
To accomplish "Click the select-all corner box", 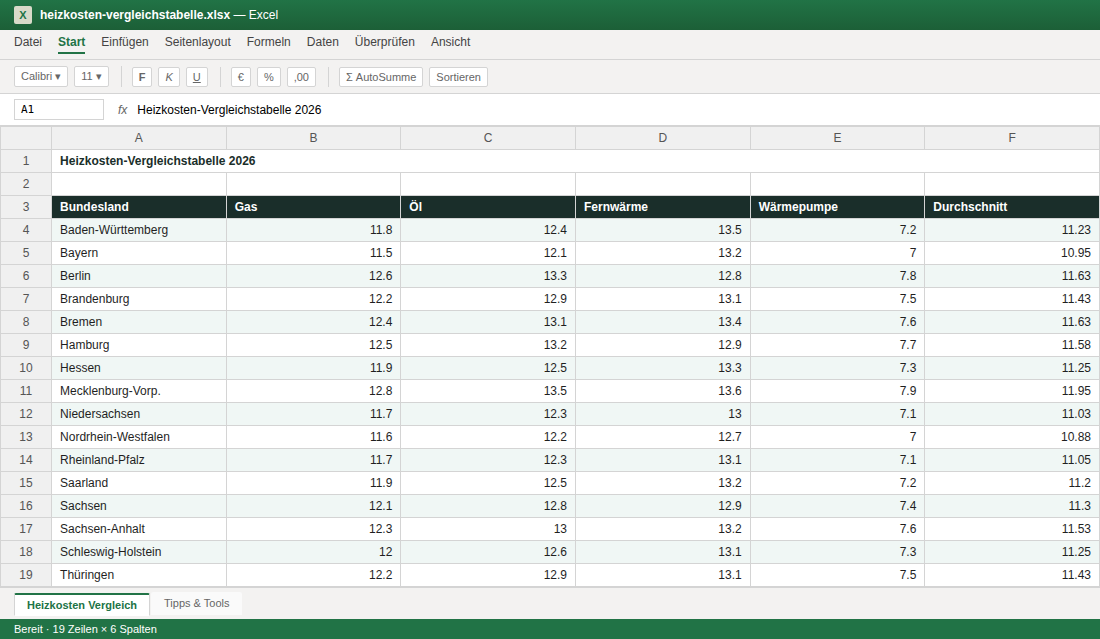I will [x=26, y=138].
